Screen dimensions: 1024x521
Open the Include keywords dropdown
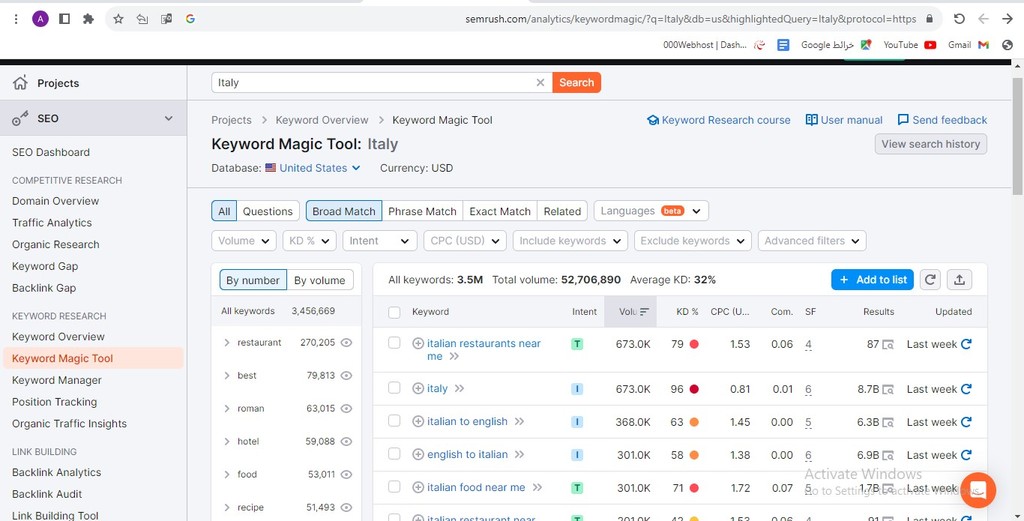pos(570,240)
